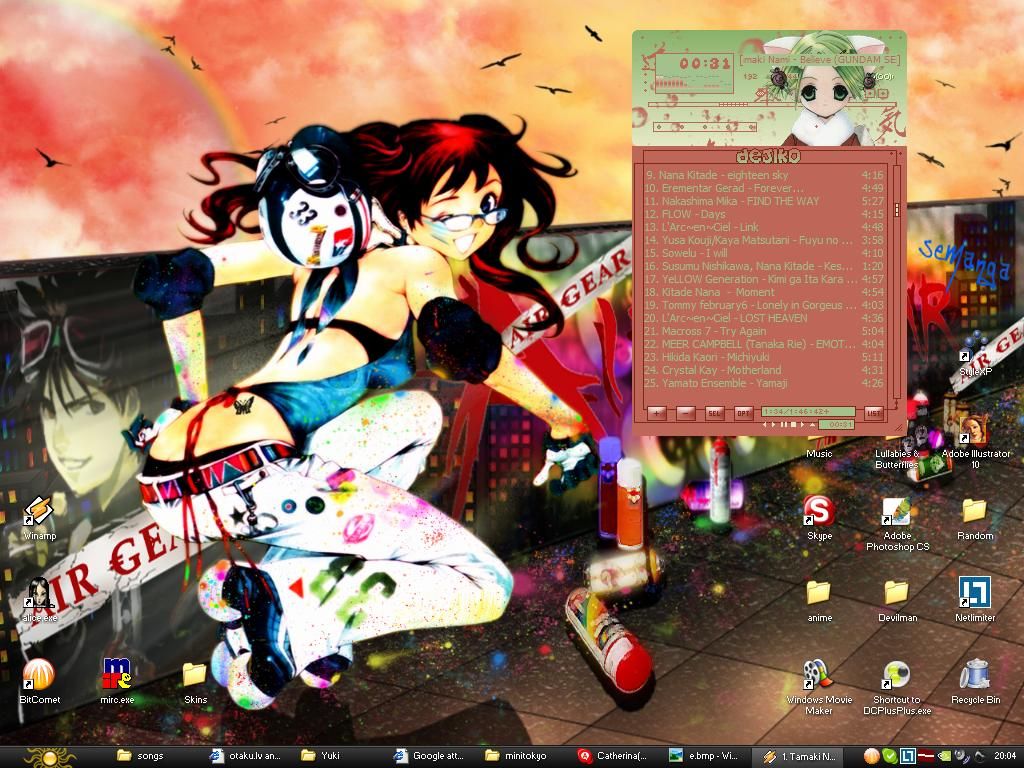This screenshot has width=1024, height=768.
Task: Open Windows Movie Maker shortcut
Action: click(819, 686)
